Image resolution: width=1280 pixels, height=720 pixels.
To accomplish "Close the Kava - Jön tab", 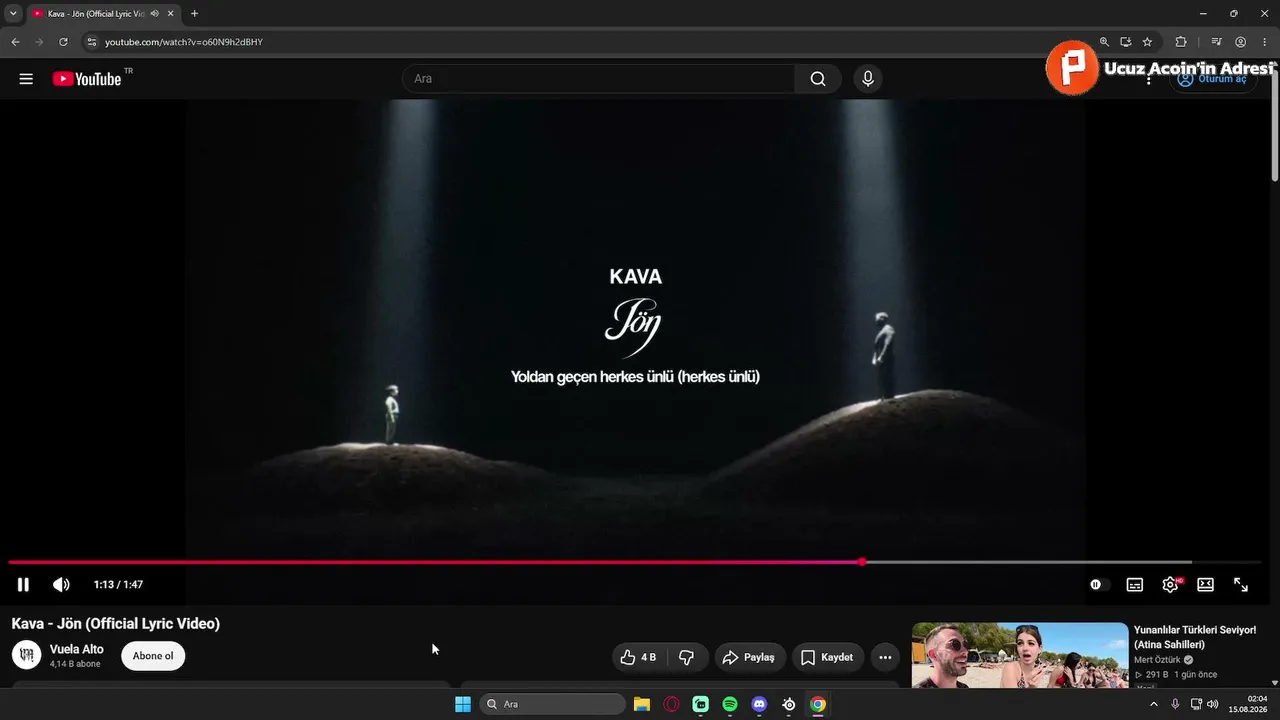I will point(169,14).
